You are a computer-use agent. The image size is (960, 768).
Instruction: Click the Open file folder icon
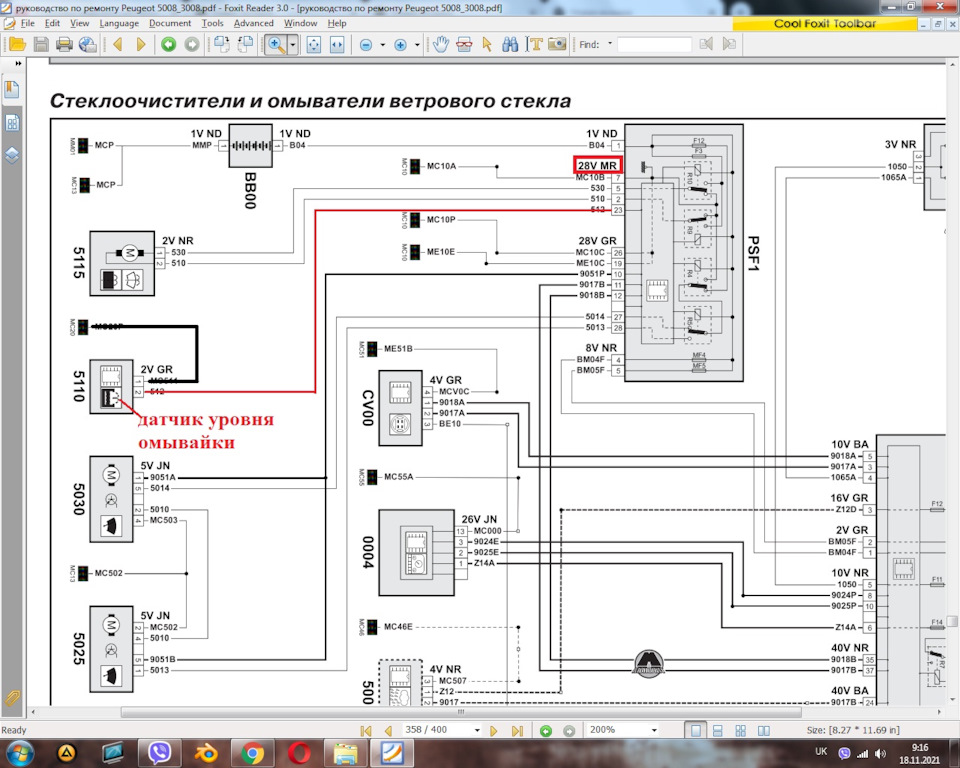tap(17, 44)
